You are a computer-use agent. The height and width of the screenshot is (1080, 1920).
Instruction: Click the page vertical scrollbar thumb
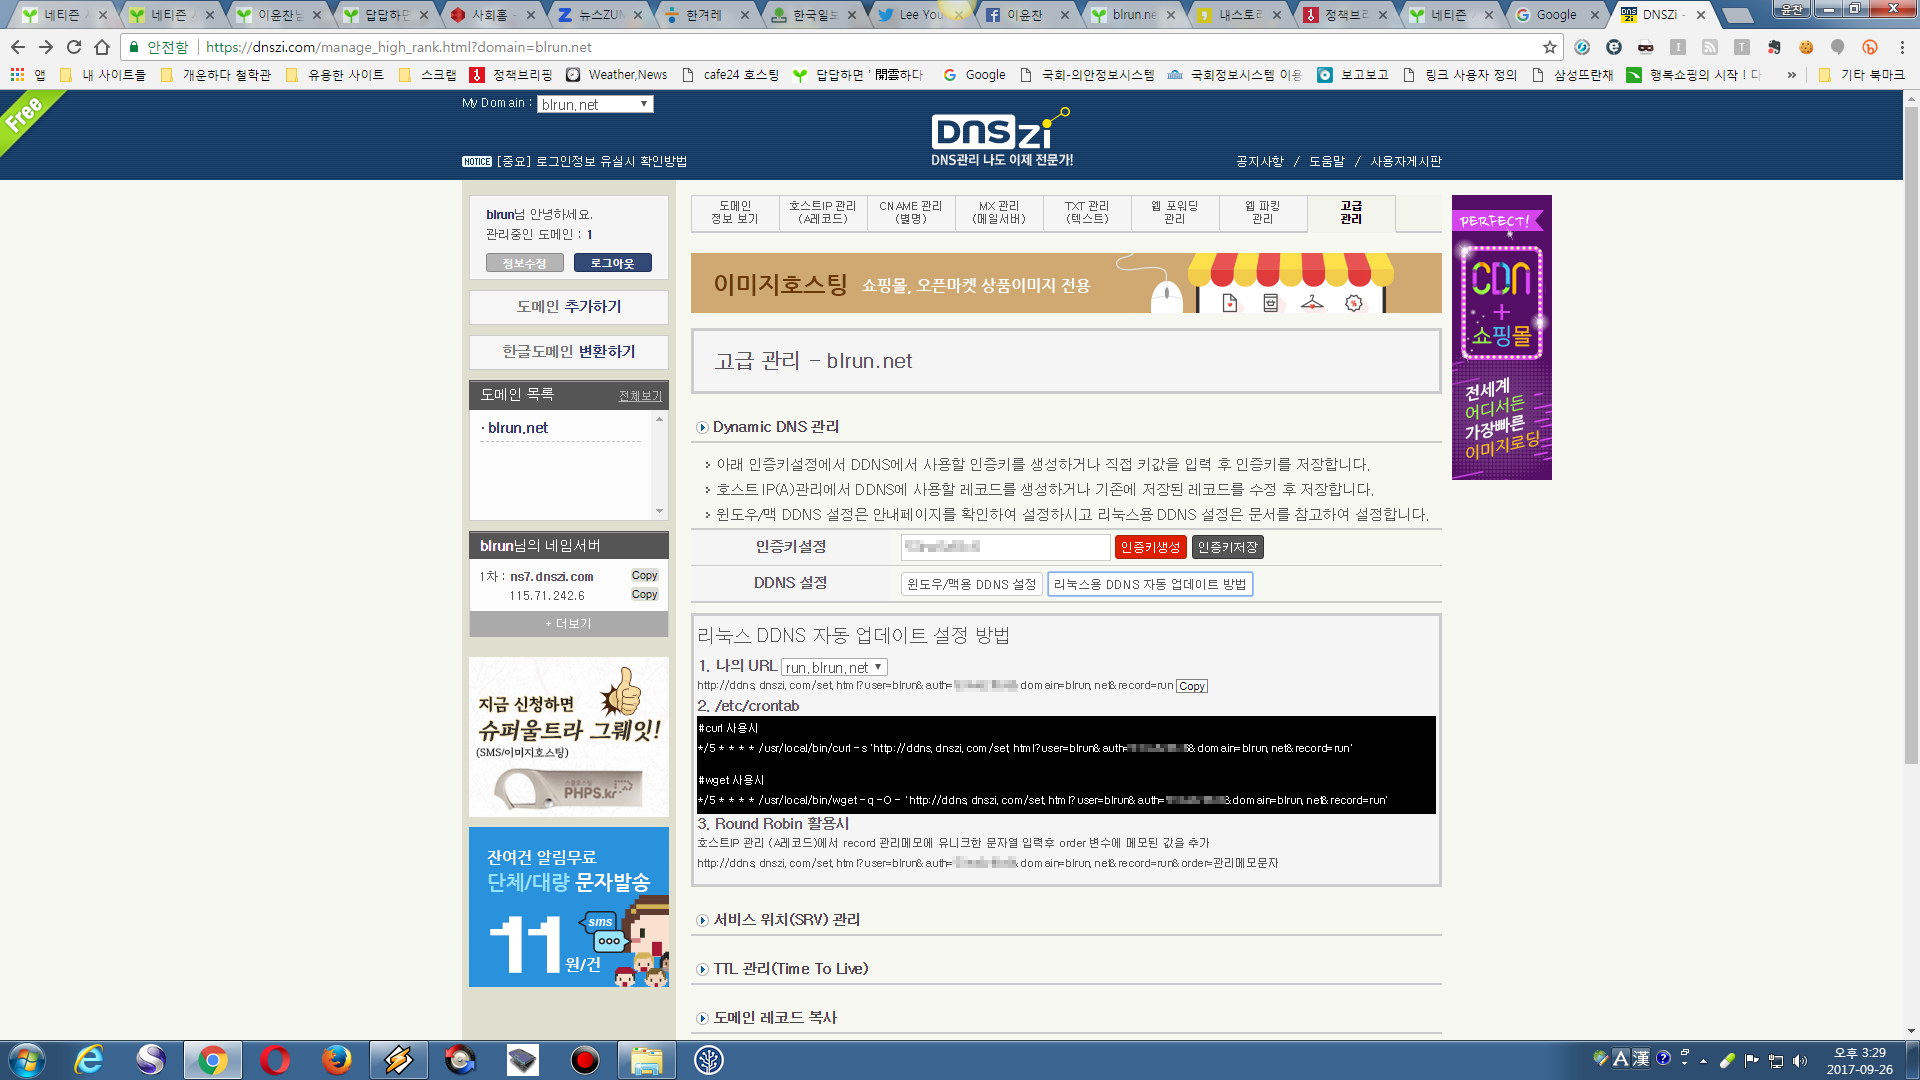(1911, 435)
